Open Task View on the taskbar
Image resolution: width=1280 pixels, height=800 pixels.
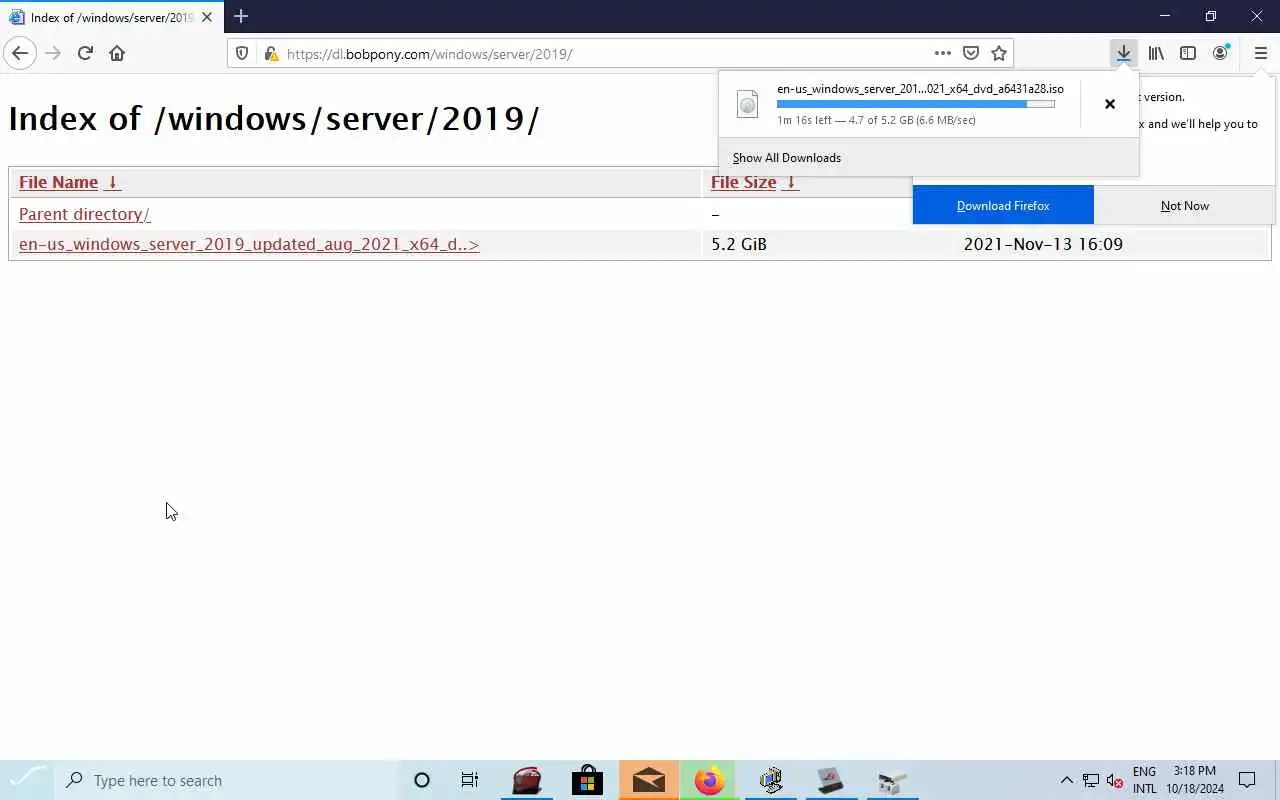[x=469, y=780]
